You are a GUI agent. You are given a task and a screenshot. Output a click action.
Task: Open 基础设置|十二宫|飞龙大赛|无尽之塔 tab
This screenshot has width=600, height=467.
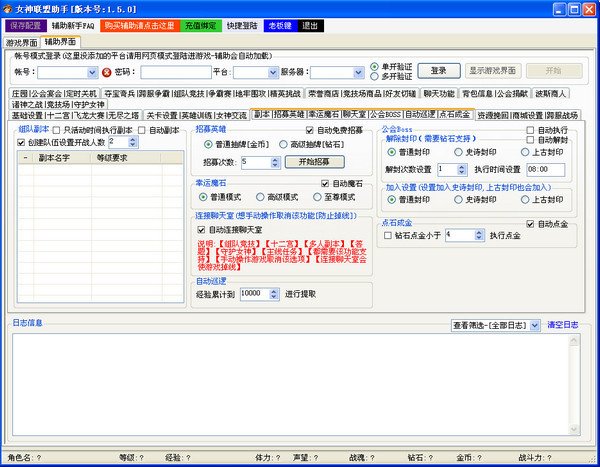point(75,115)
